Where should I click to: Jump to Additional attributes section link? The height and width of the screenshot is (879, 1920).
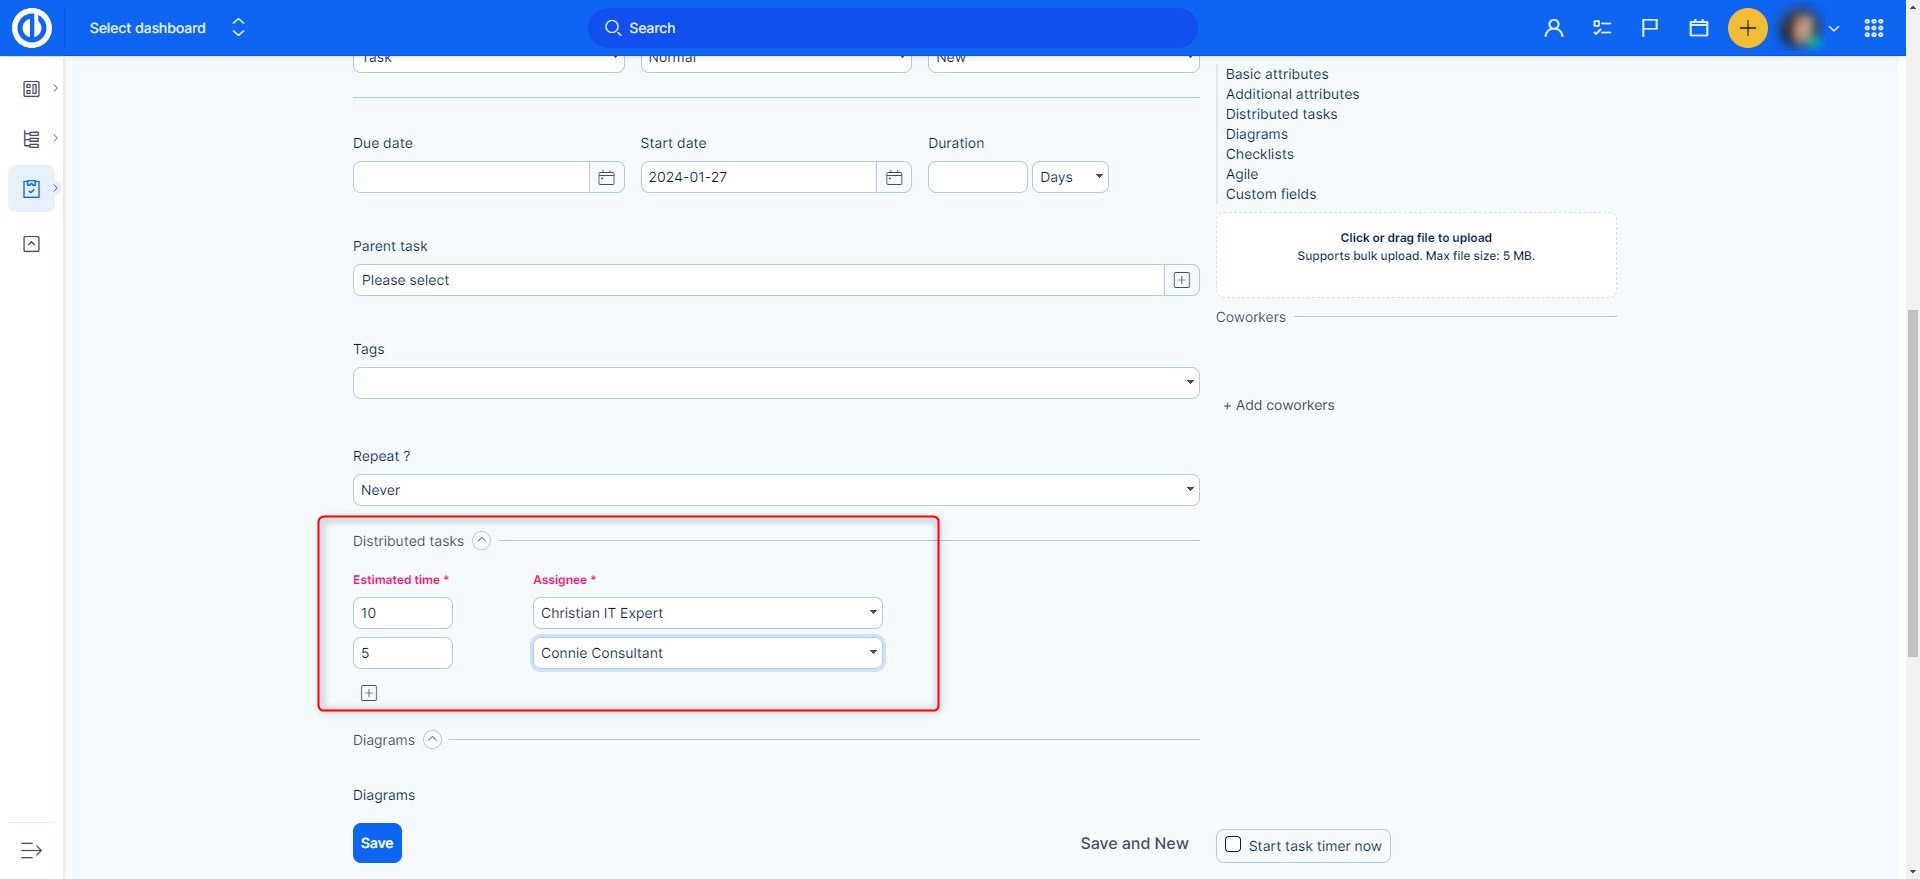pyautogui.click(x=1292, y=94)
